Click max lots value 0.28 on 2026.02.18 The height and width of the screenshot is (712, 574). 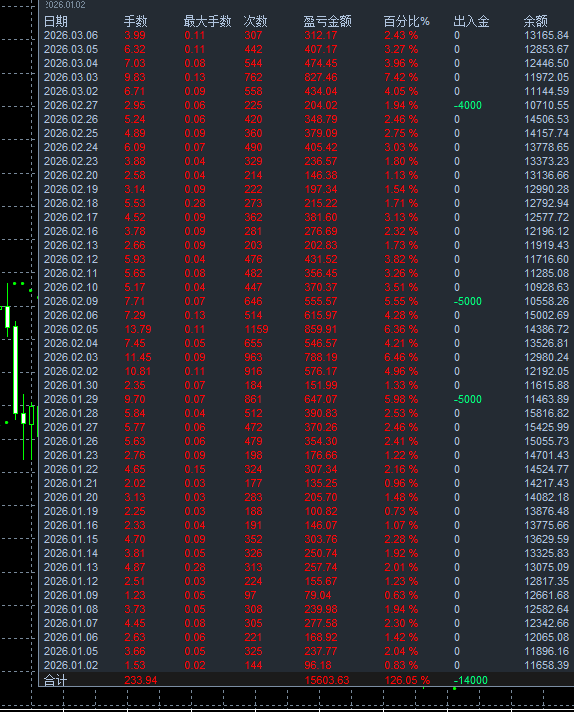pos(195,203)
